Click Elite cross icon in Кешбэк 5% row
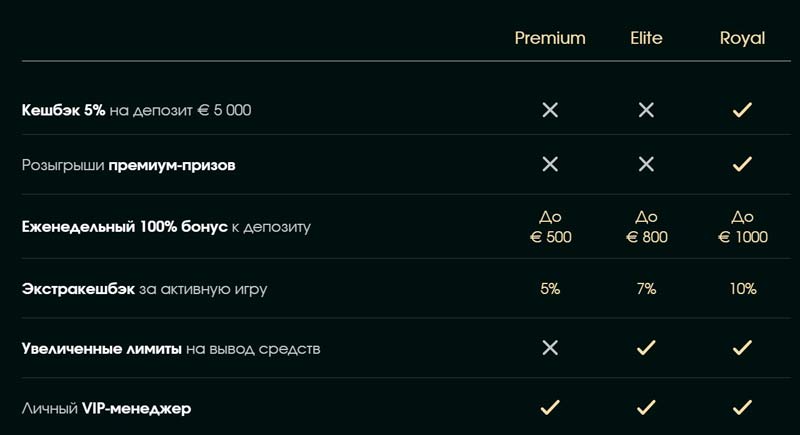The image size is (800, 435). click(x=646, y=110)
